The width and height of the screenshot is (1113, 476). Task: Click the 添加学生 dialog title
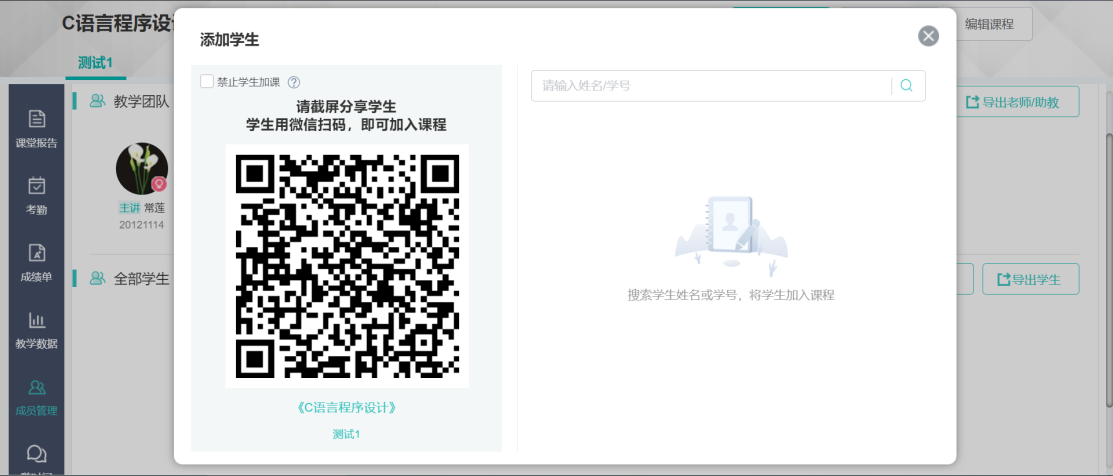[x=229, y=40]
